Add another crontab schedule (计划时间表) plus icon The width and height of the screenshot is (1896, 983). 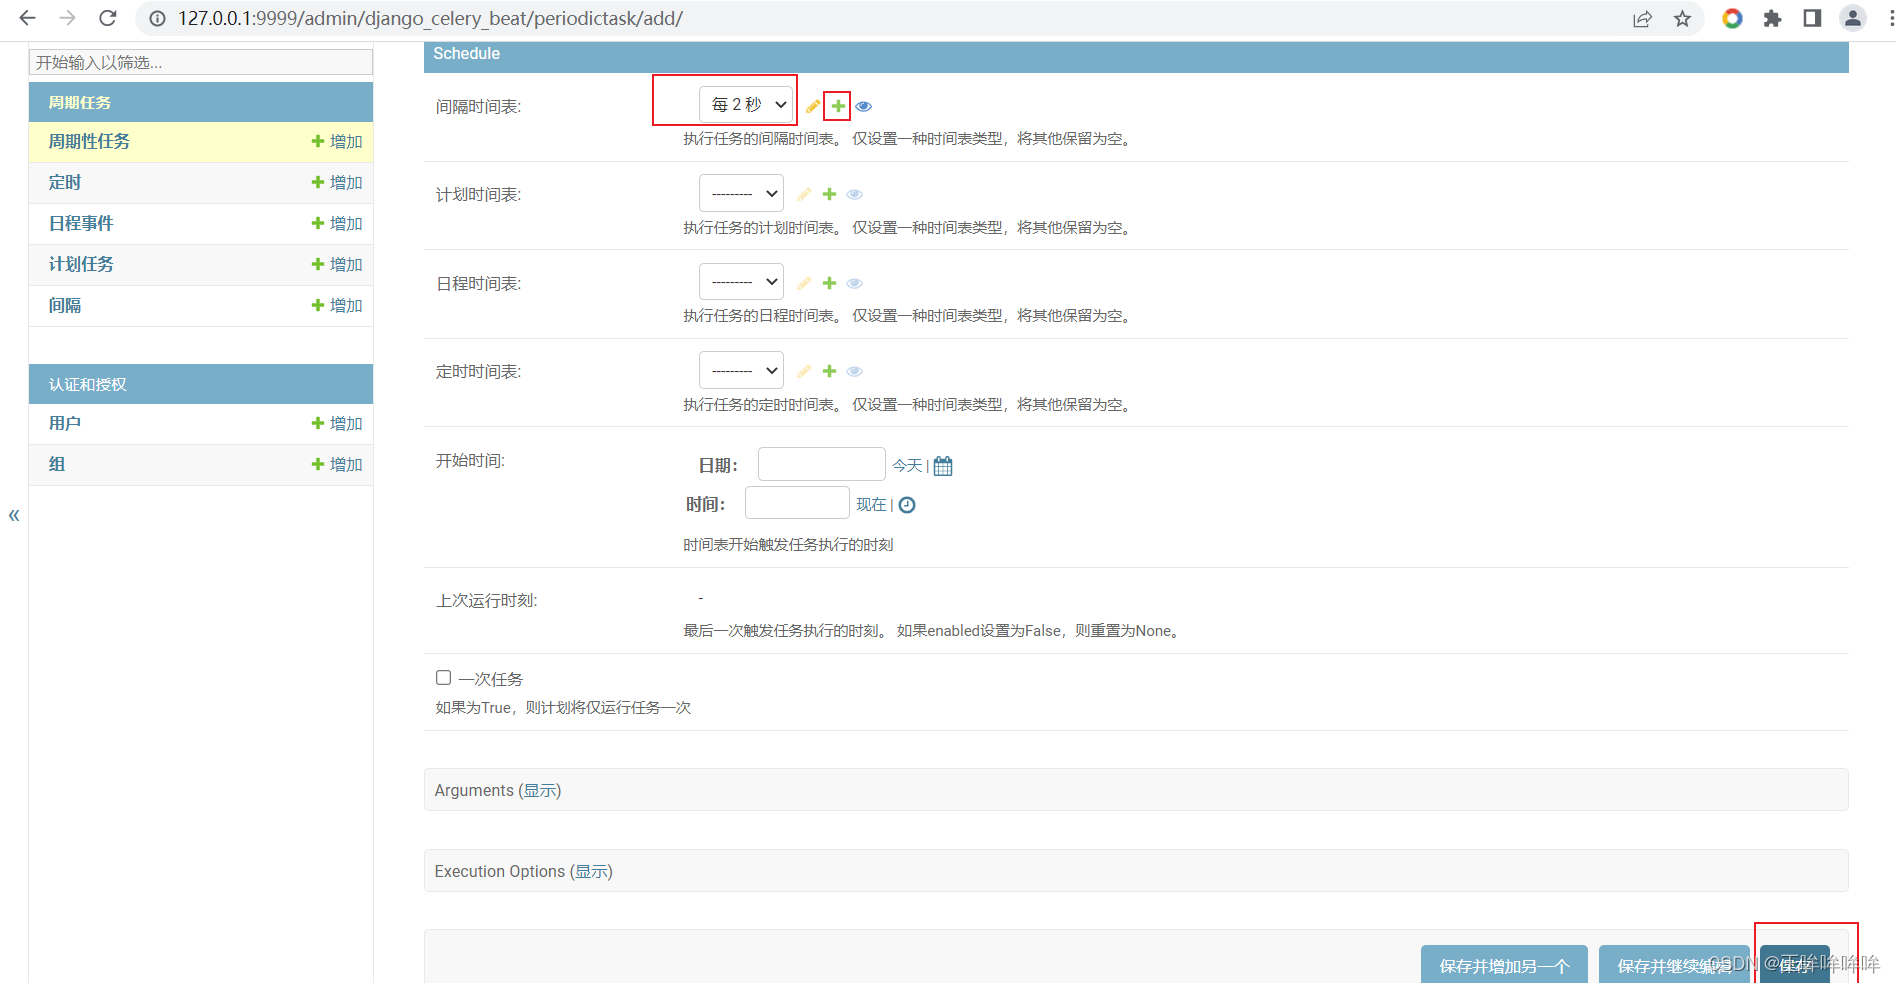pyautogui.click(x=829, y=194)
